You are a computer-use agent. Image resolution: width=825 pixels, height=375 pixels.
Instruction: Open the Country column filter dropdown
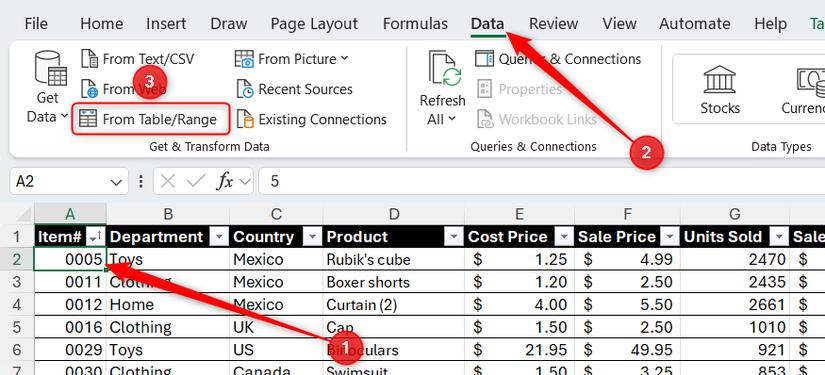coord(313,237)
